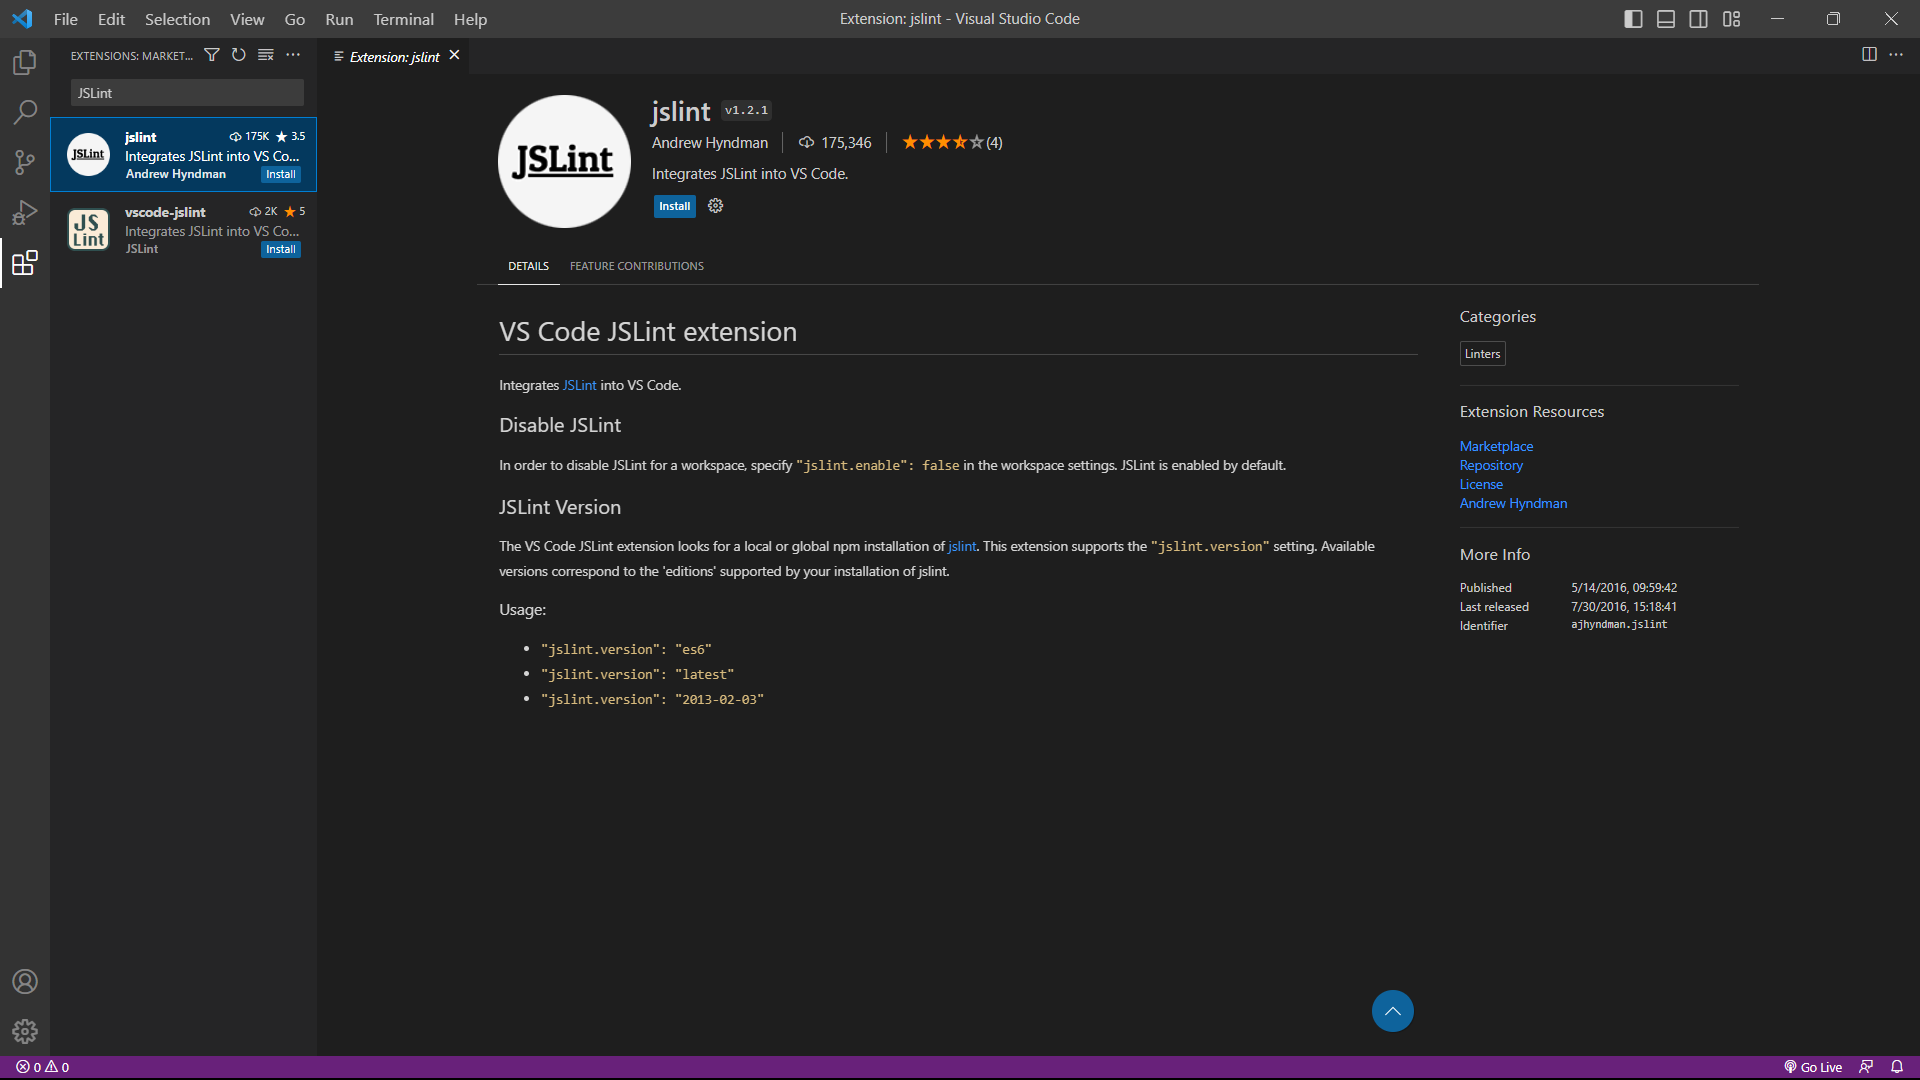Open Andrew Hyndman link under resources

point(1513,503)
